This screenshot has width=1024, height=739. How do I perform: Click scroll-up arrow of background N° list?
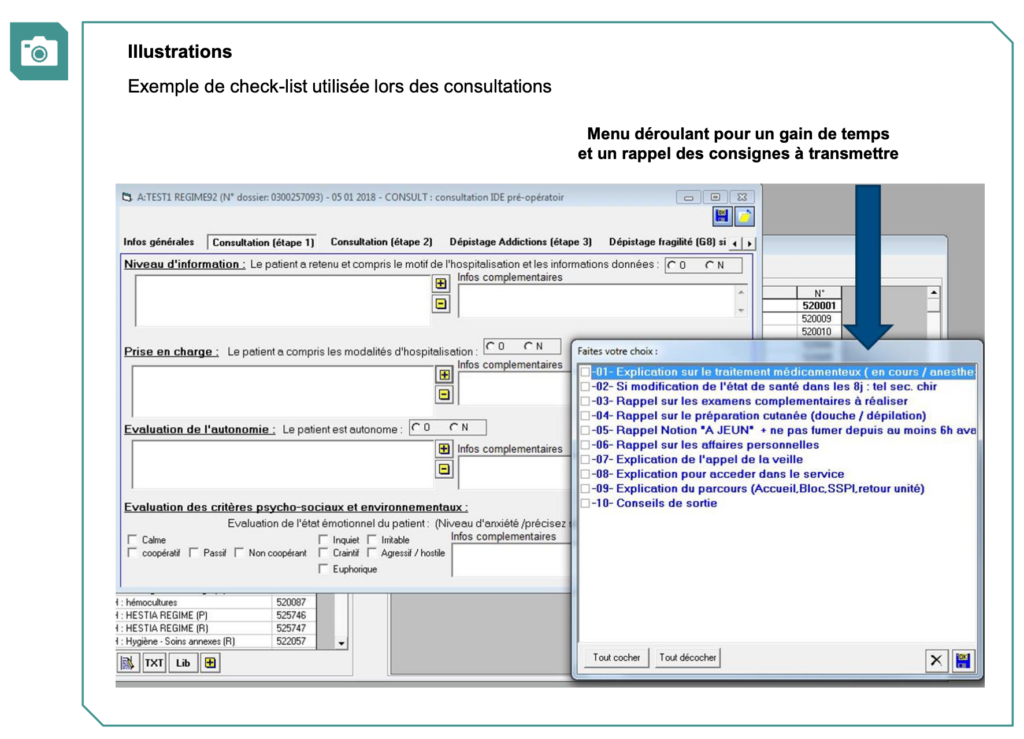934,292
